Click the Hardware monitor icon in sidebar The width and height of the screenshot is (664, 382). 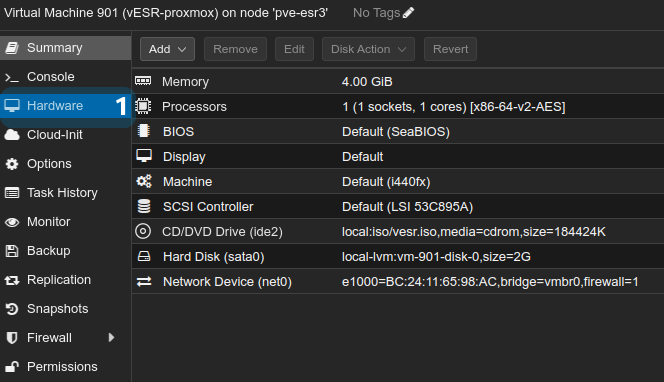12,105
